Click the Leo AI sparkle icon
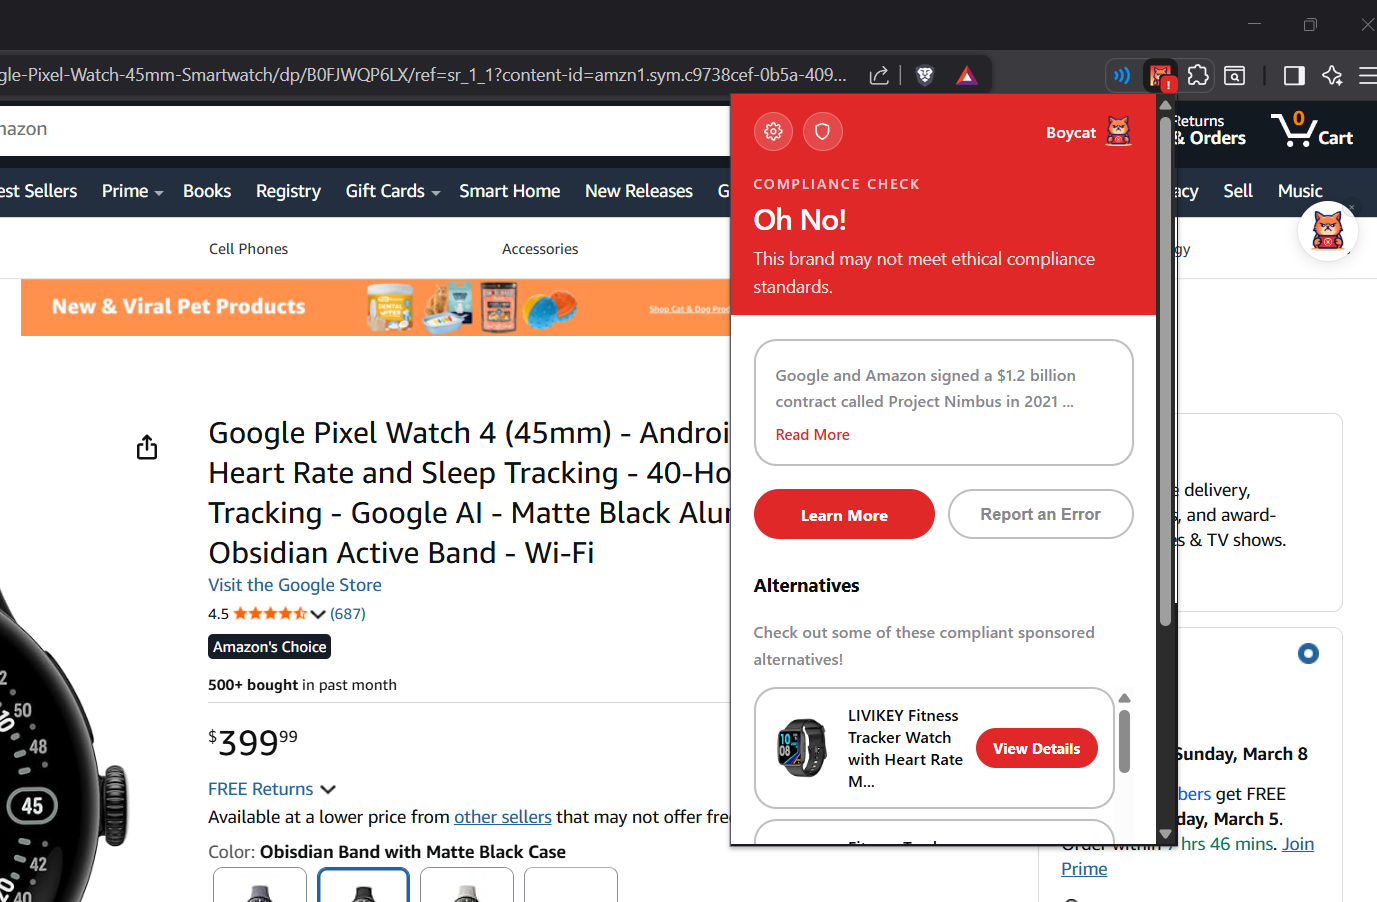The image size is (1377, 902). coord(1332,75)
